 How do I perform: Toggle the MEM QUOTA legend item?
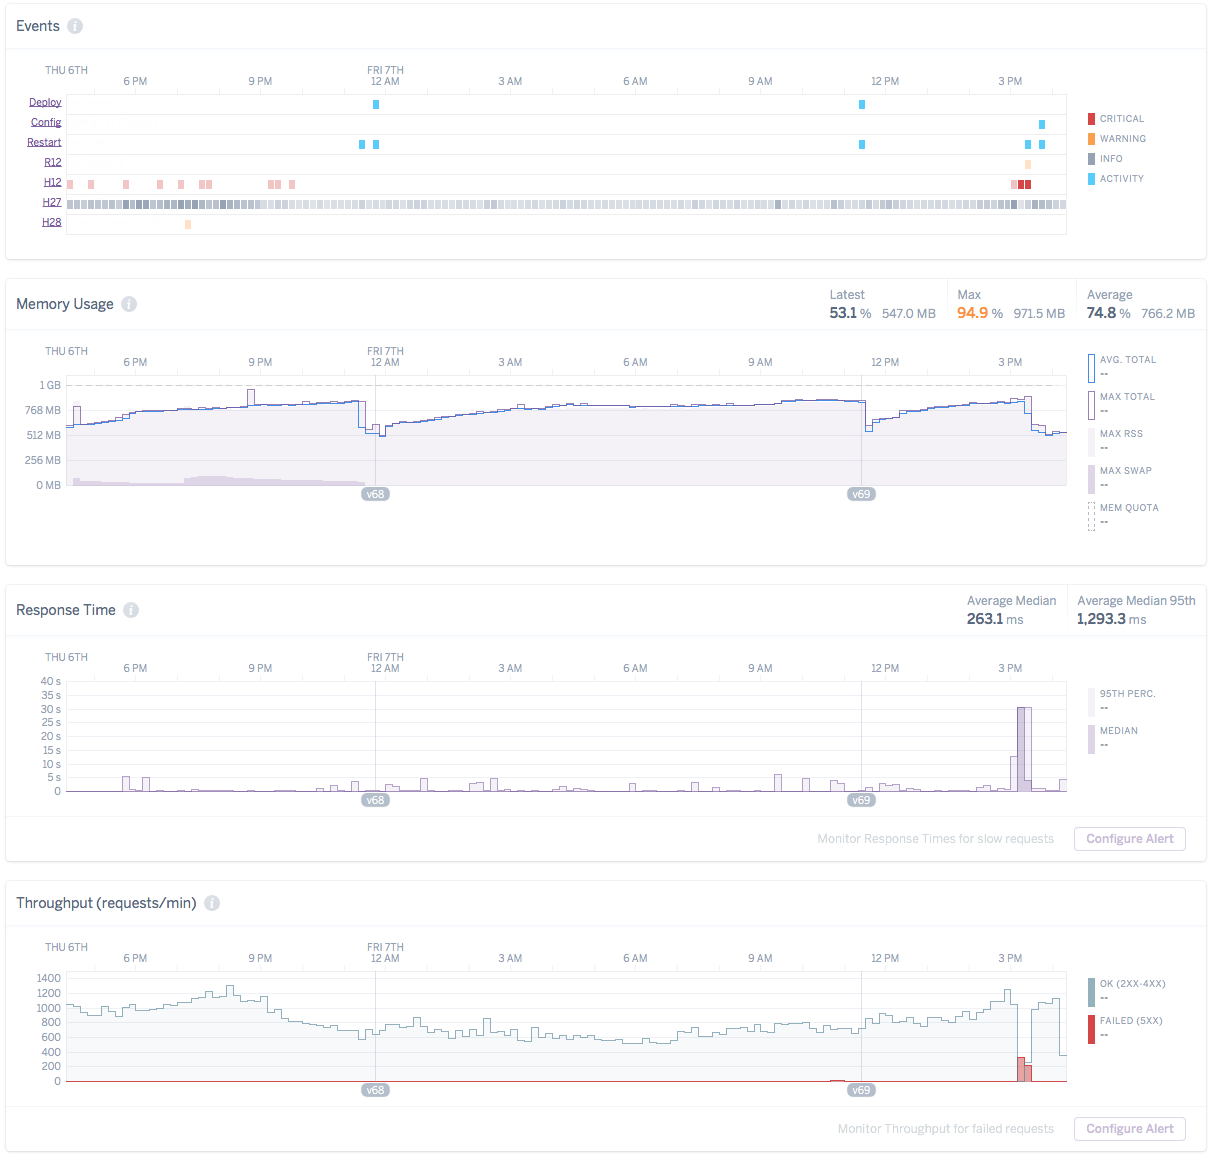1128,508
